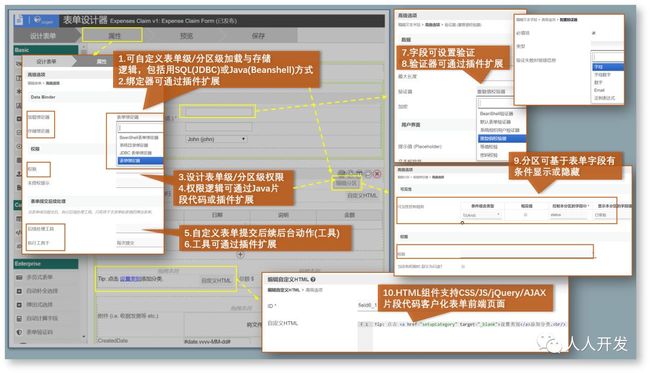
Task: Choose Email from the type list
Action: click(599, 90)
